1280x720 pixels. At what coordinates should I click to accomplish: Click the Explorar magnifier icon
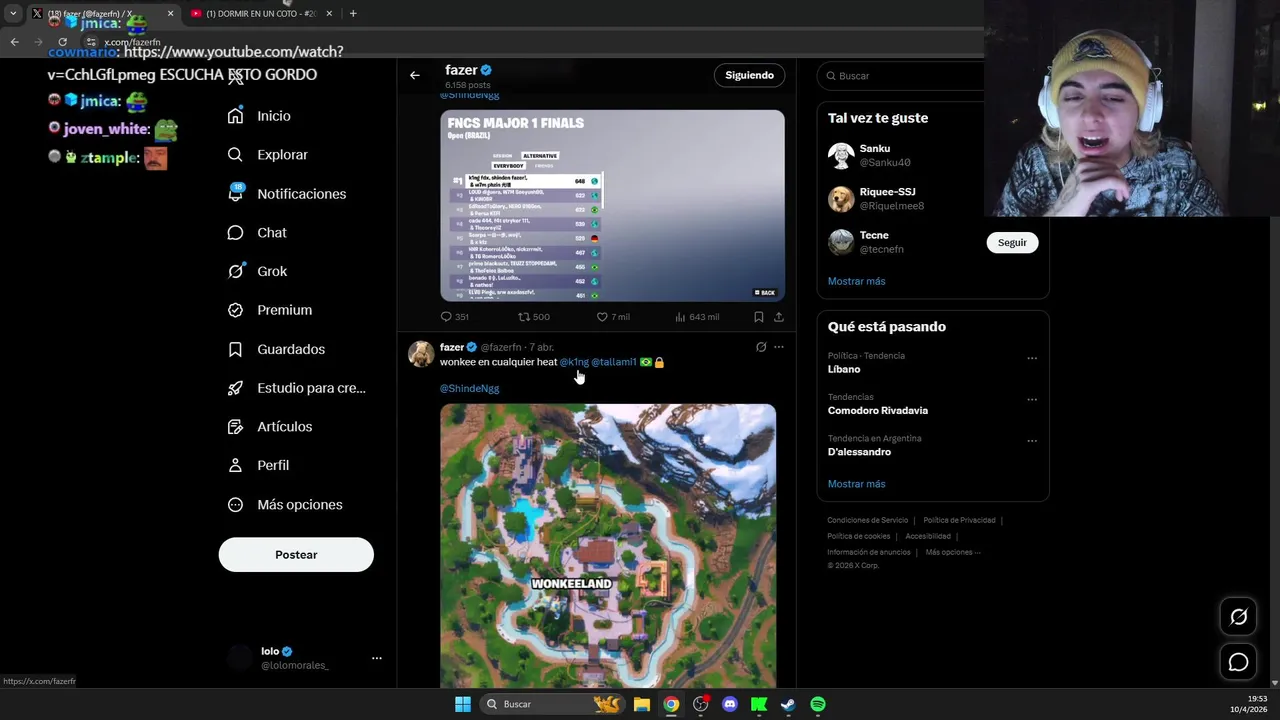tap(235, 155)
